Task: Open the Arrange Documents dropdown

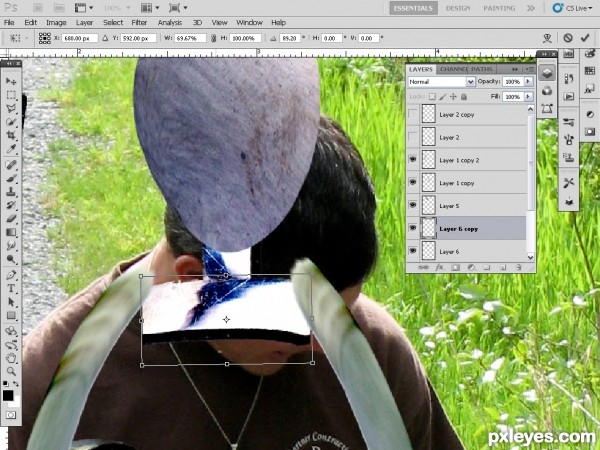Action: pos(150,8)
